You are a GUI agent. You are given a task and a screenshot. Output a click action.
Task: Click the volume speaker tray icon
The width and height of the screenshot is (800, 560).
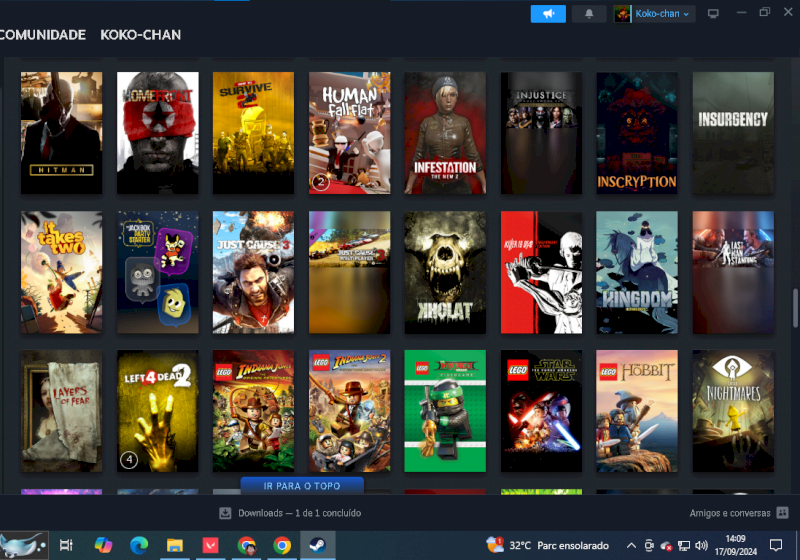click(702, 546)
